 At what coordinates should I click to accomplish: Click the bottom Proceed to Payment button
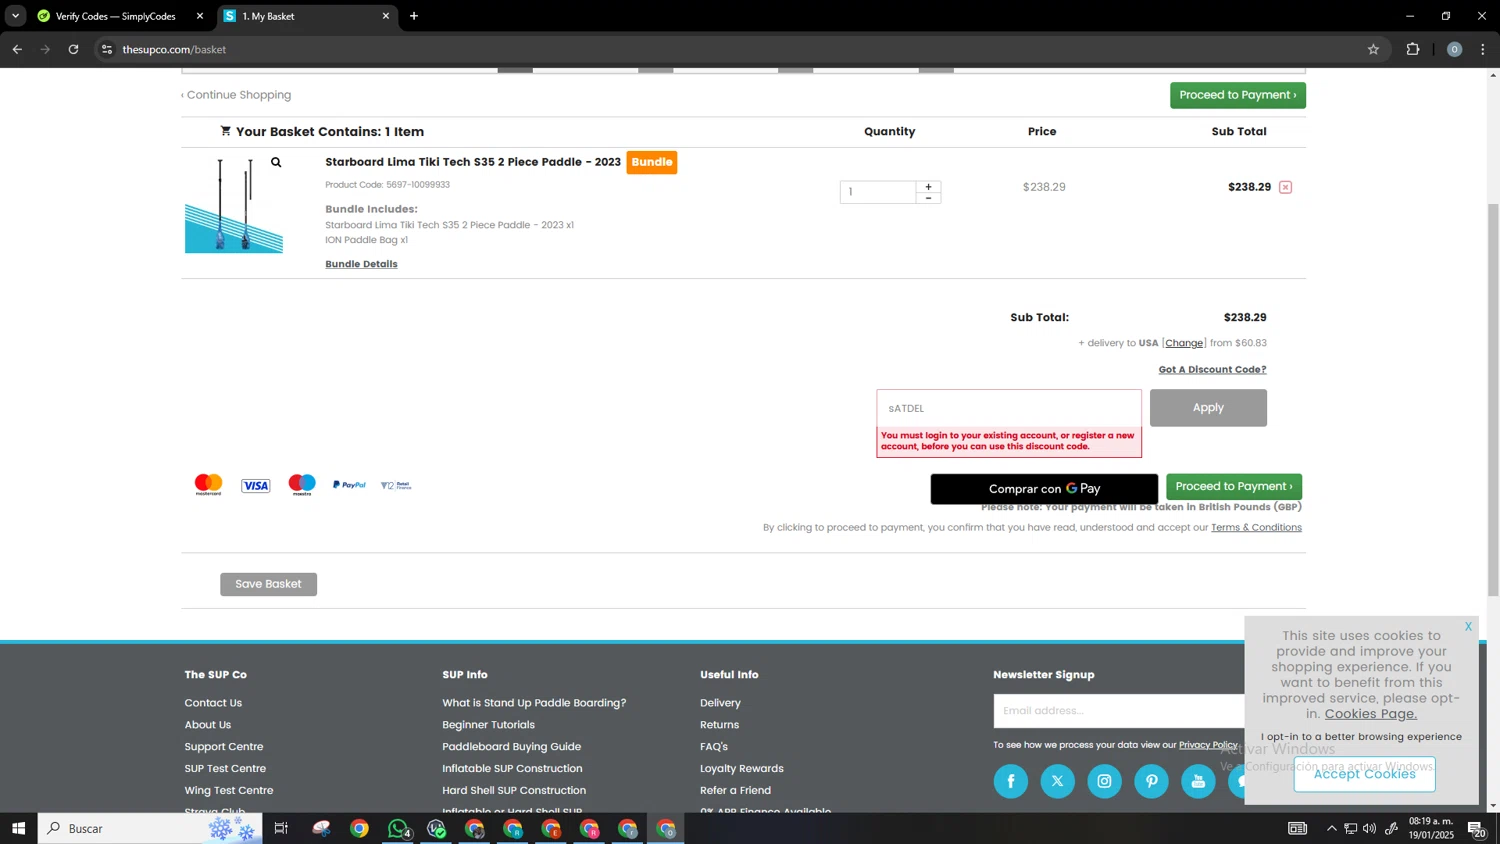[x=1233, y=487]
